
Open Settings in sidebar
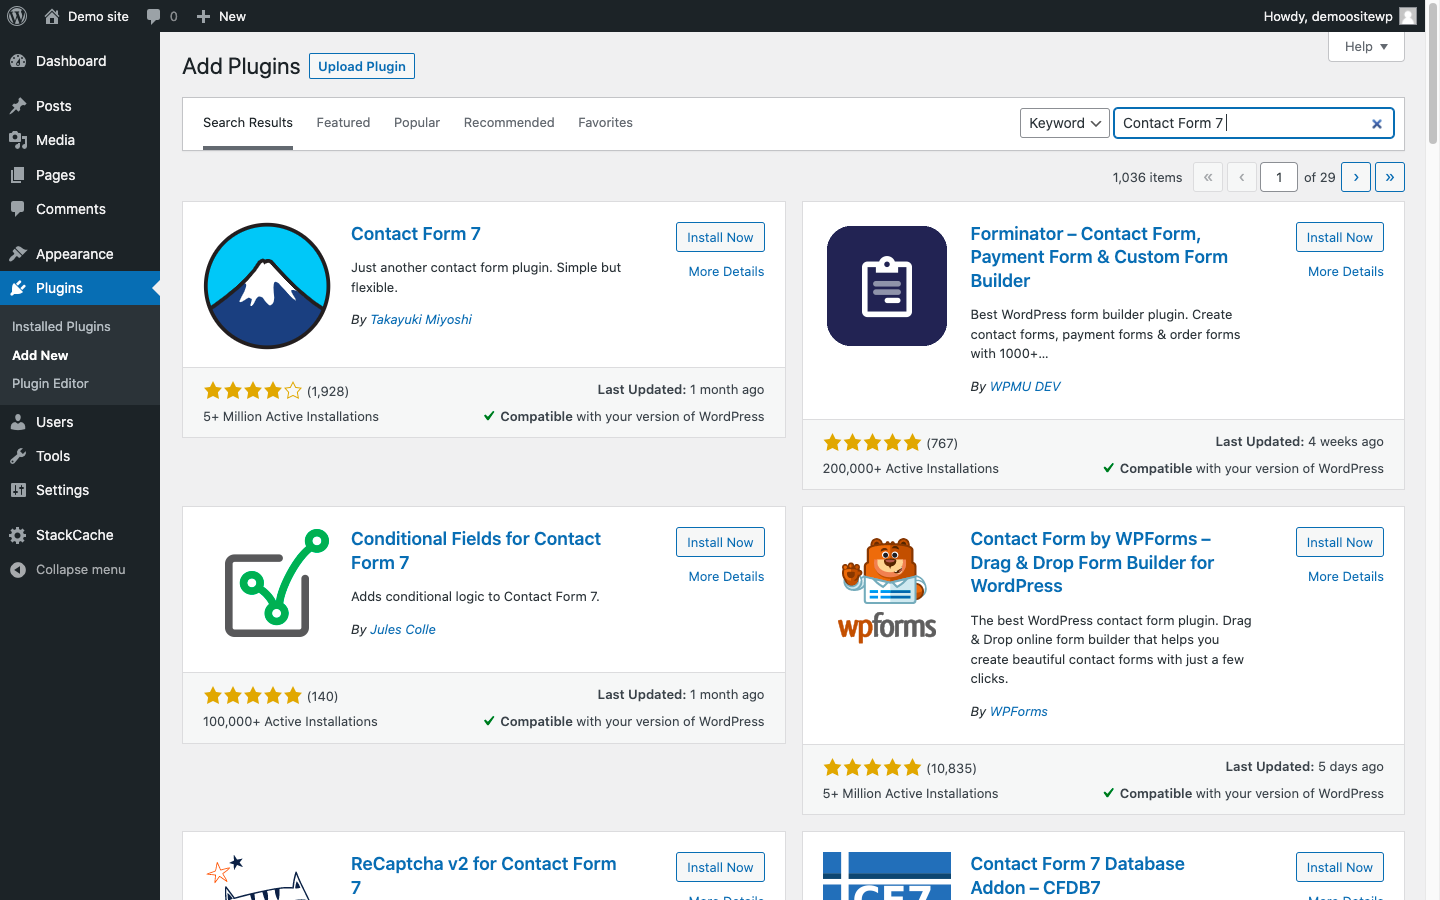(x=80, y=490)
